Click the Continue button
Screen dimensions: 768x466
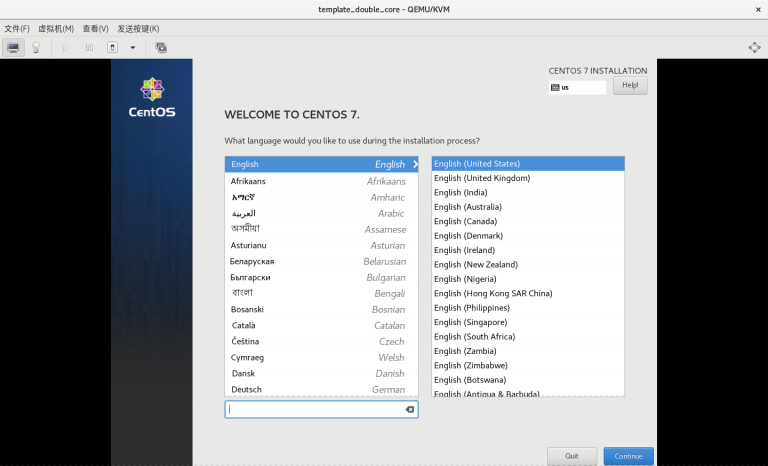[x=628, y=456]
